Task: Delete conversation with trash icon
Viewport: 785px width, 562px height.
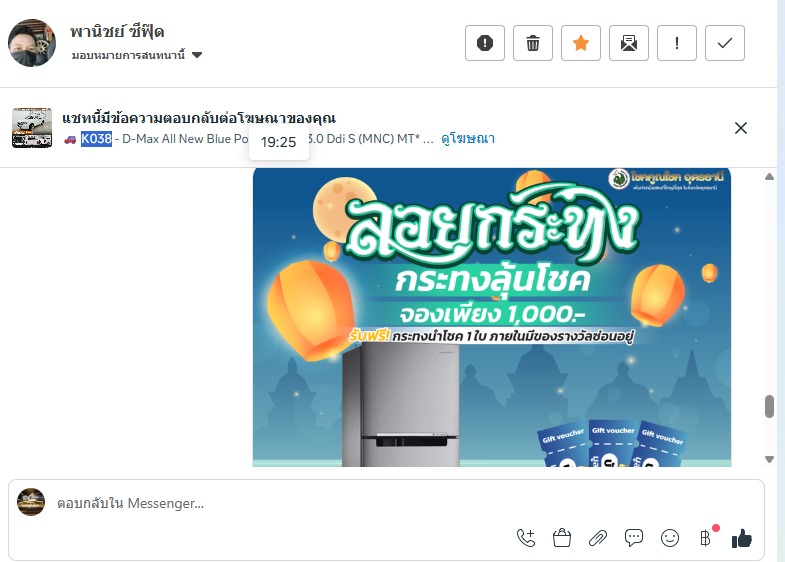Action: pyautogui.click(x=533, y=43)
